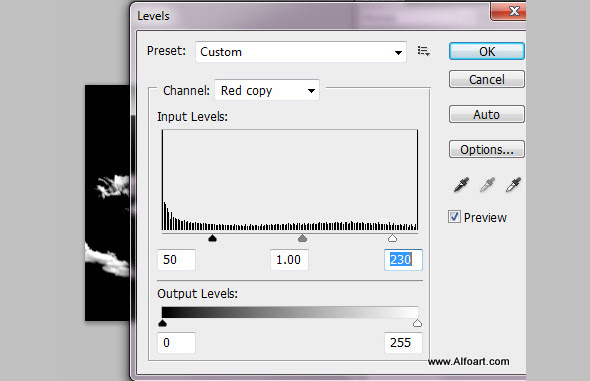The width and height of the screenshot is (590, 381).
Task: Click the output levels field showing 255
Action: click(403, 343)
